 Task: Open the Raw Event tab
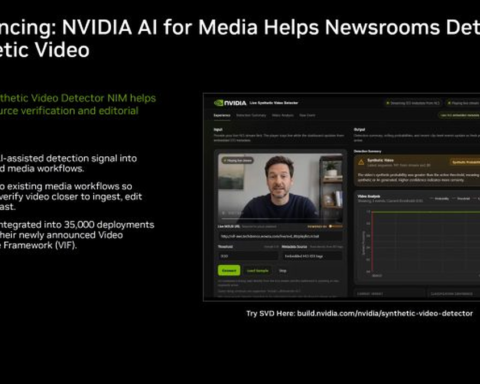[307, 115]
